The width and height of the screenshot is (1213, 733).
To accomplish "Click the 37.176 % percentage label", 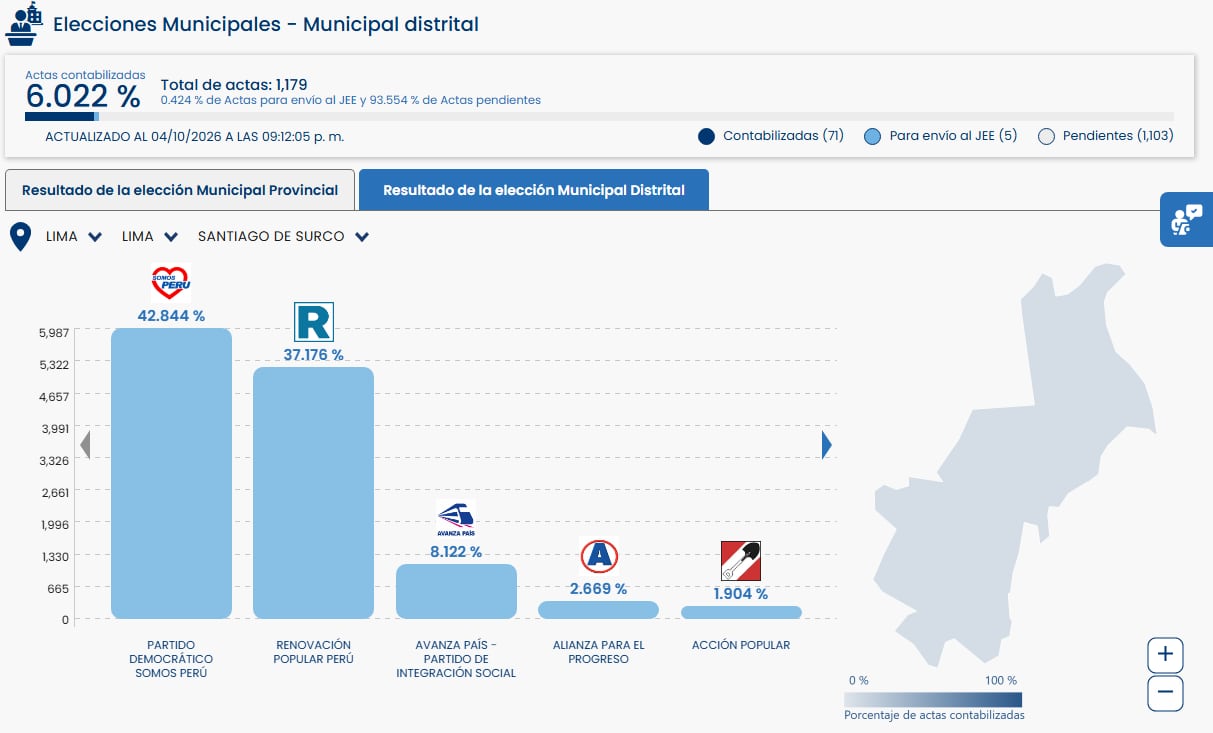I will click(x=313, y=355).
